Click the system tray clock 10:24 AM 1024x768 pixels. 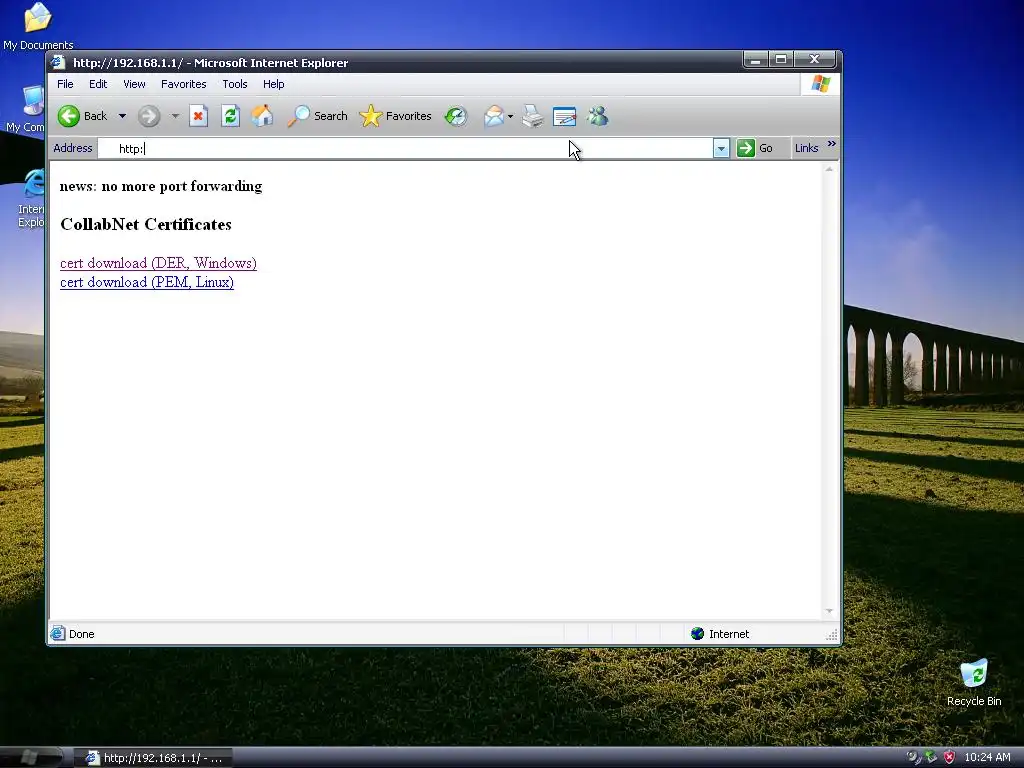point(987,758)
